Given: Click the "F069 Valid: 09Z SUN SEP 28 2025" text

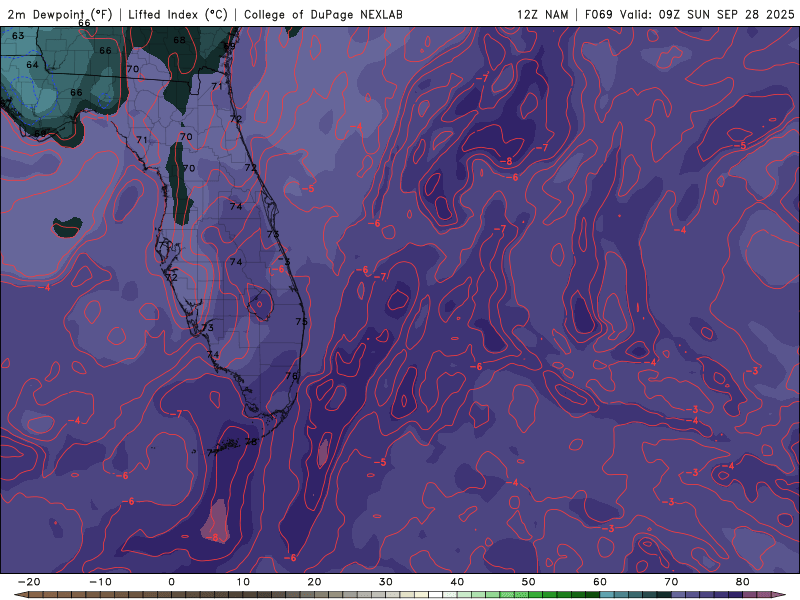Looking at the screenshot, I should point(690,14).
